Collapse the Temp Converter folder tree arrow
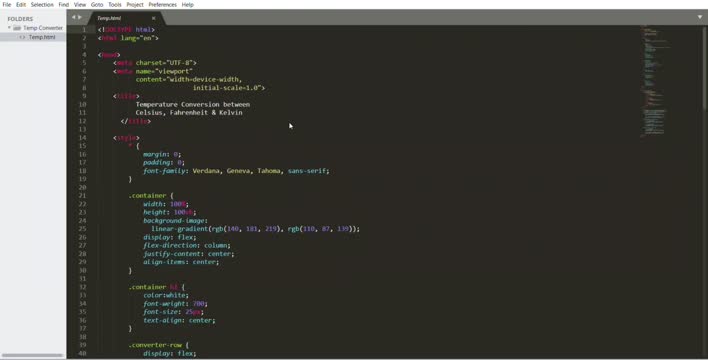This screenshot has width=708, height=360. tap(9, 28)
